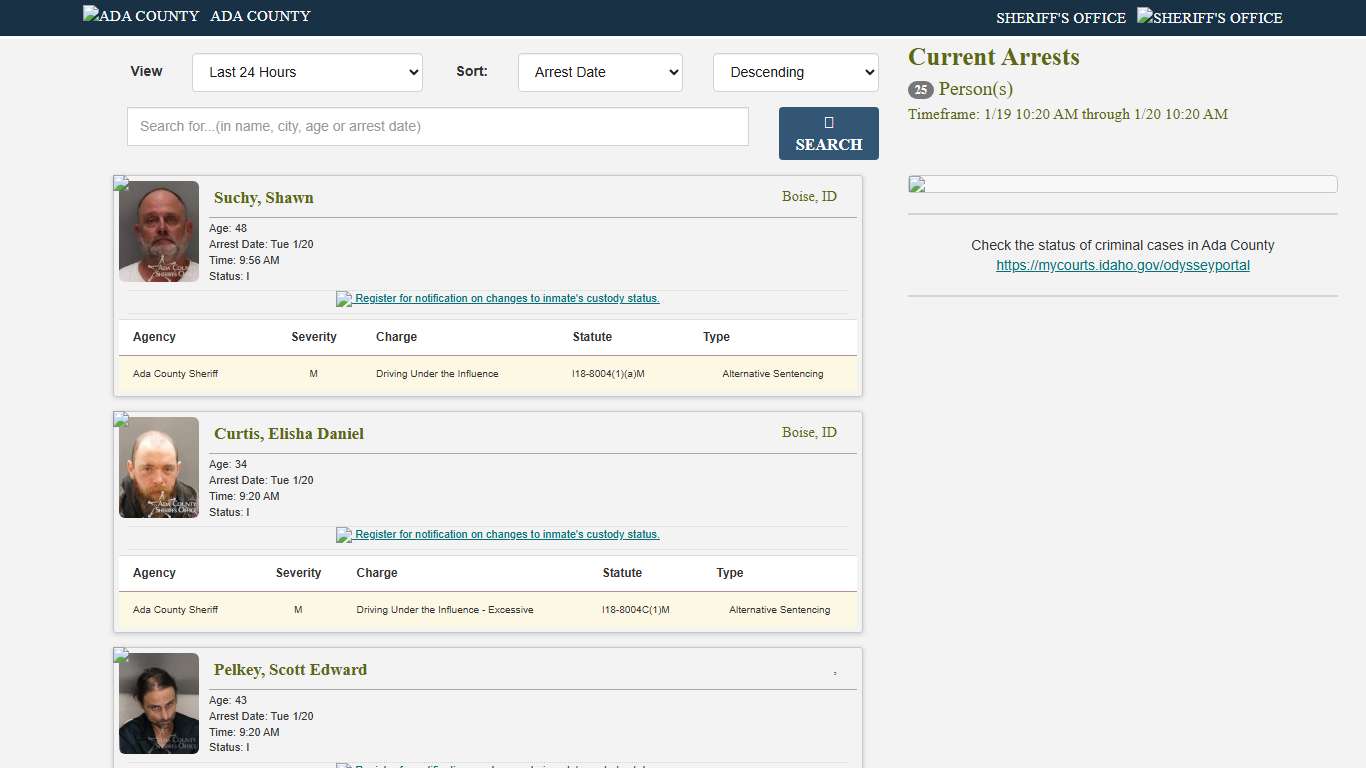Screen dimensions: 1366x768
Task: Open the View timeframe dropdown
Action: coord(307,72)
